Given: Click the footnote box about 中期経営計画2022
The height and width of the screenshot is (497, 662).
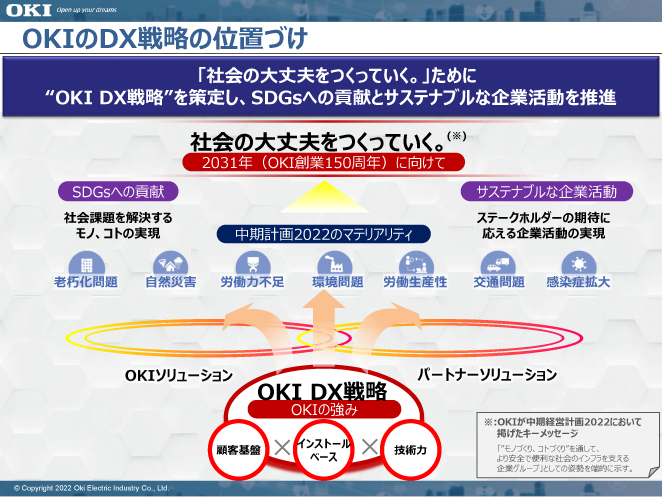Looking at the screenshot, I should point(568,445).
